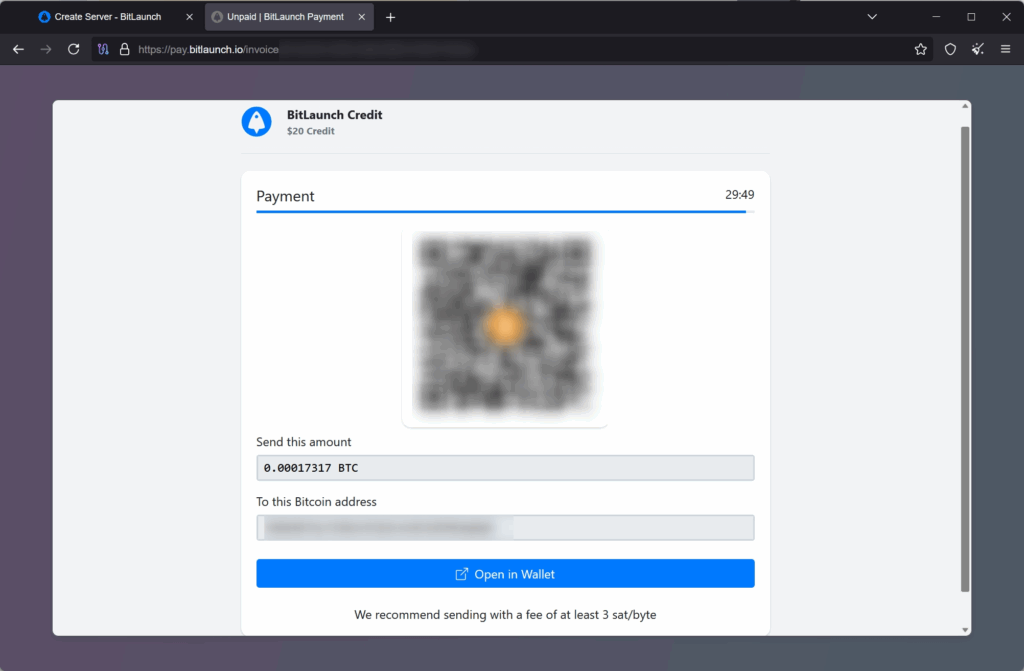Viewport: 1024px width, 671px height.
Task: Click the page scroll down arrow
Action: coord(965,630)
